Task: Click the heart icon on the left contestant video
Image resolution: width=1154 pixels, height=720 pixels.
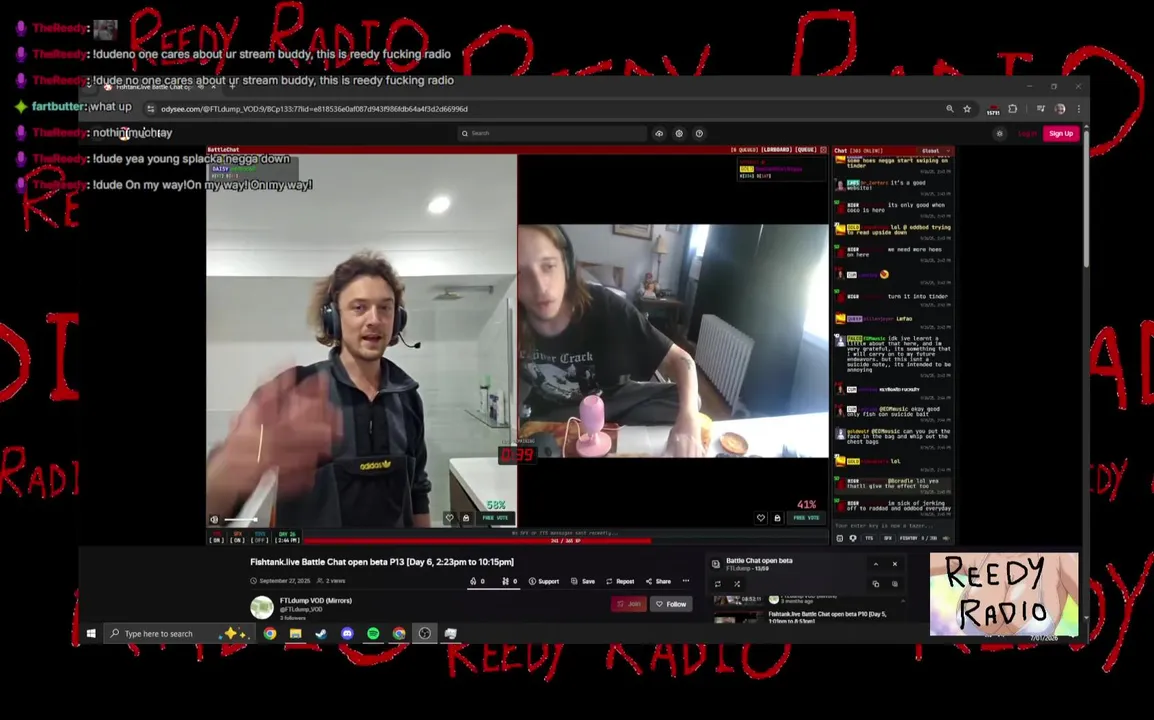Action: pos(450,518)
